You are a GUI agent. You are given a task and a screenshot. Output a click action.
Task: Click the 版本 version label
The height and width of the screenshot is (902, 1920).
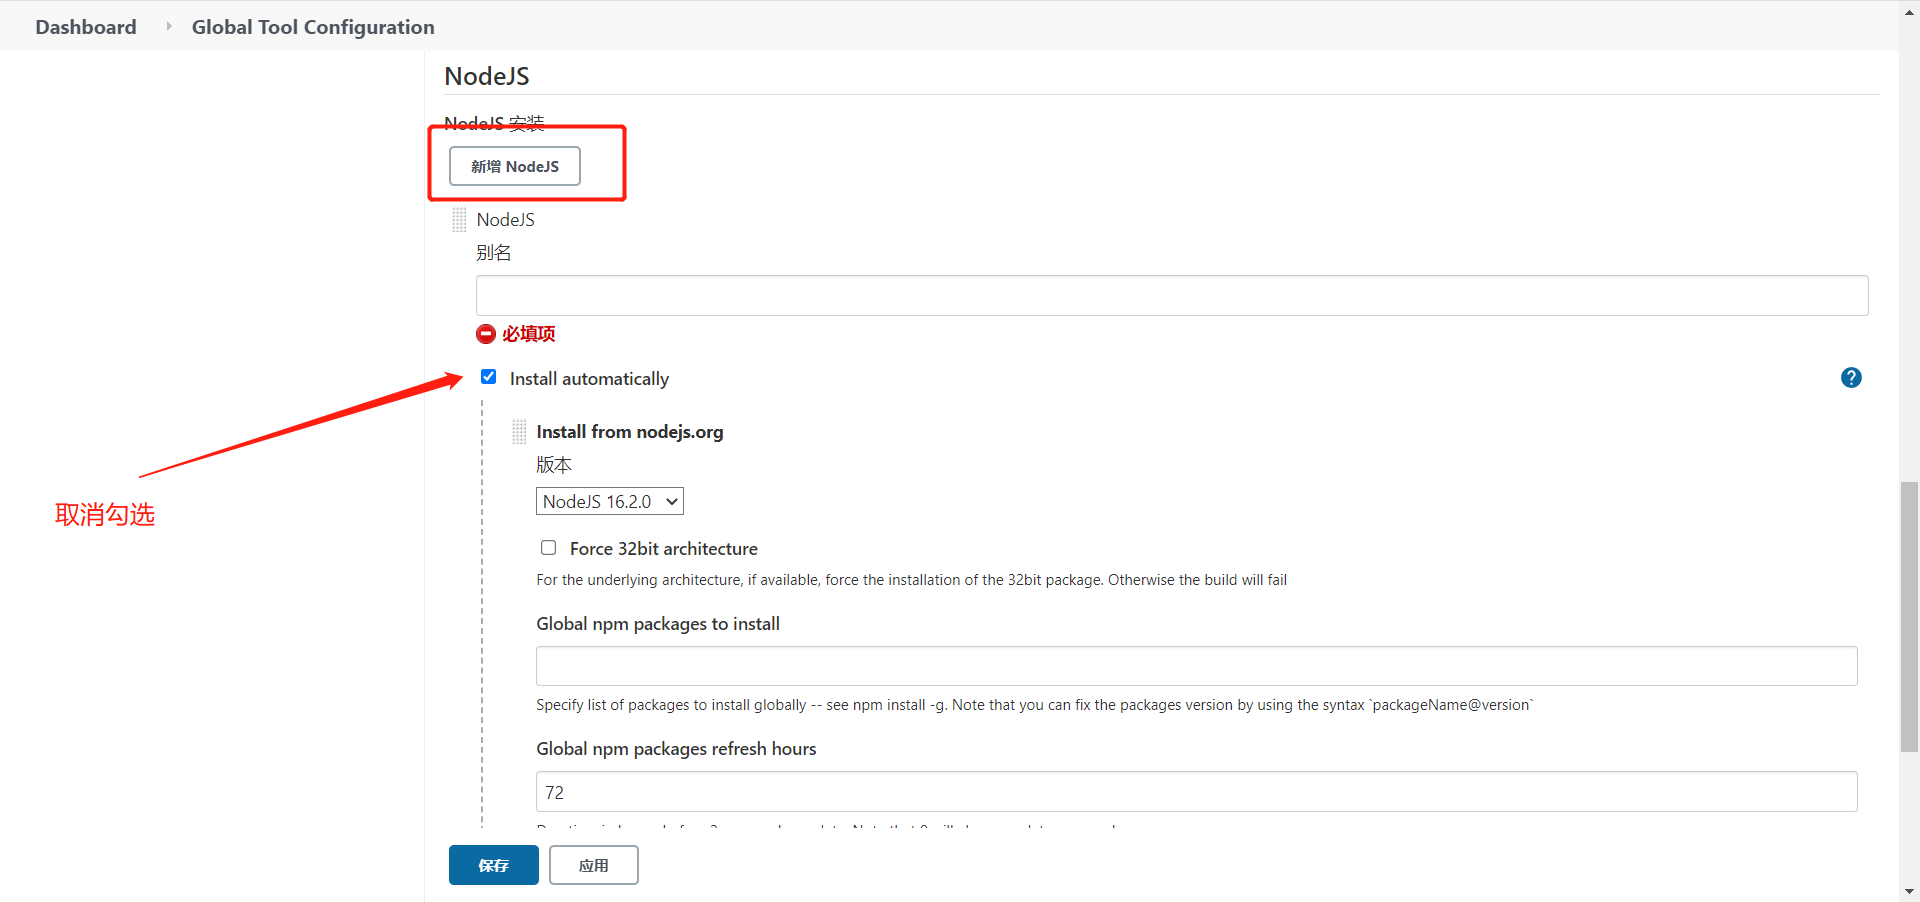coord(554,465)
